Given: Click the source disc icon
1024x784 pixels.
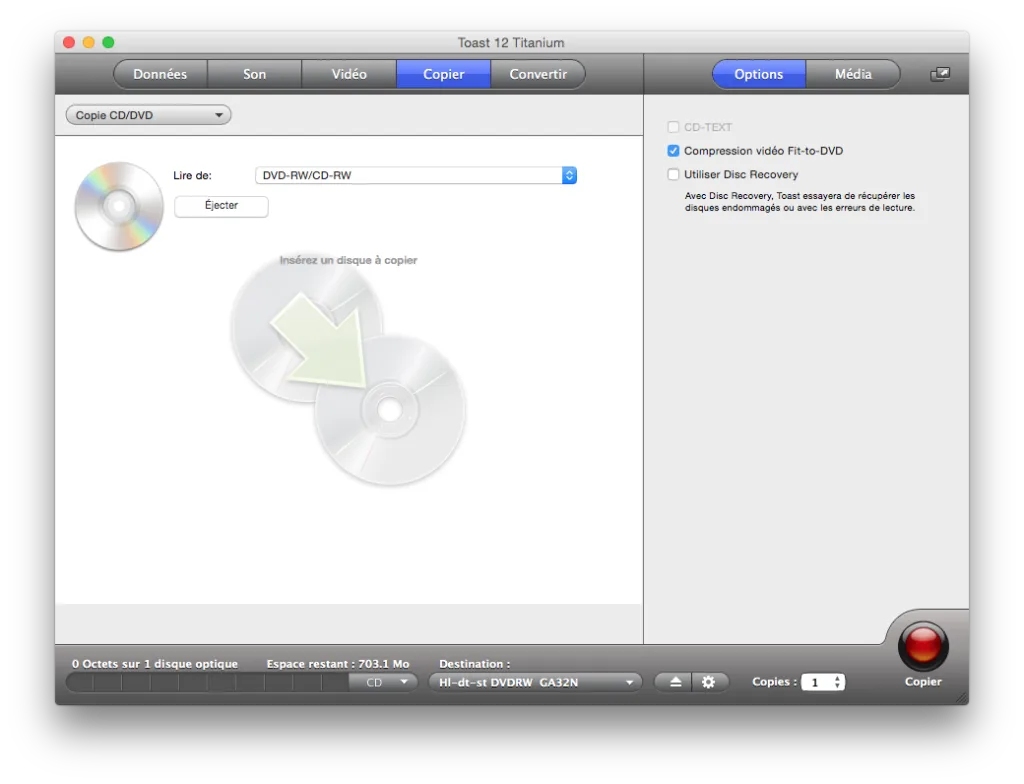Looking at the screenshot, I should [118, 206].
